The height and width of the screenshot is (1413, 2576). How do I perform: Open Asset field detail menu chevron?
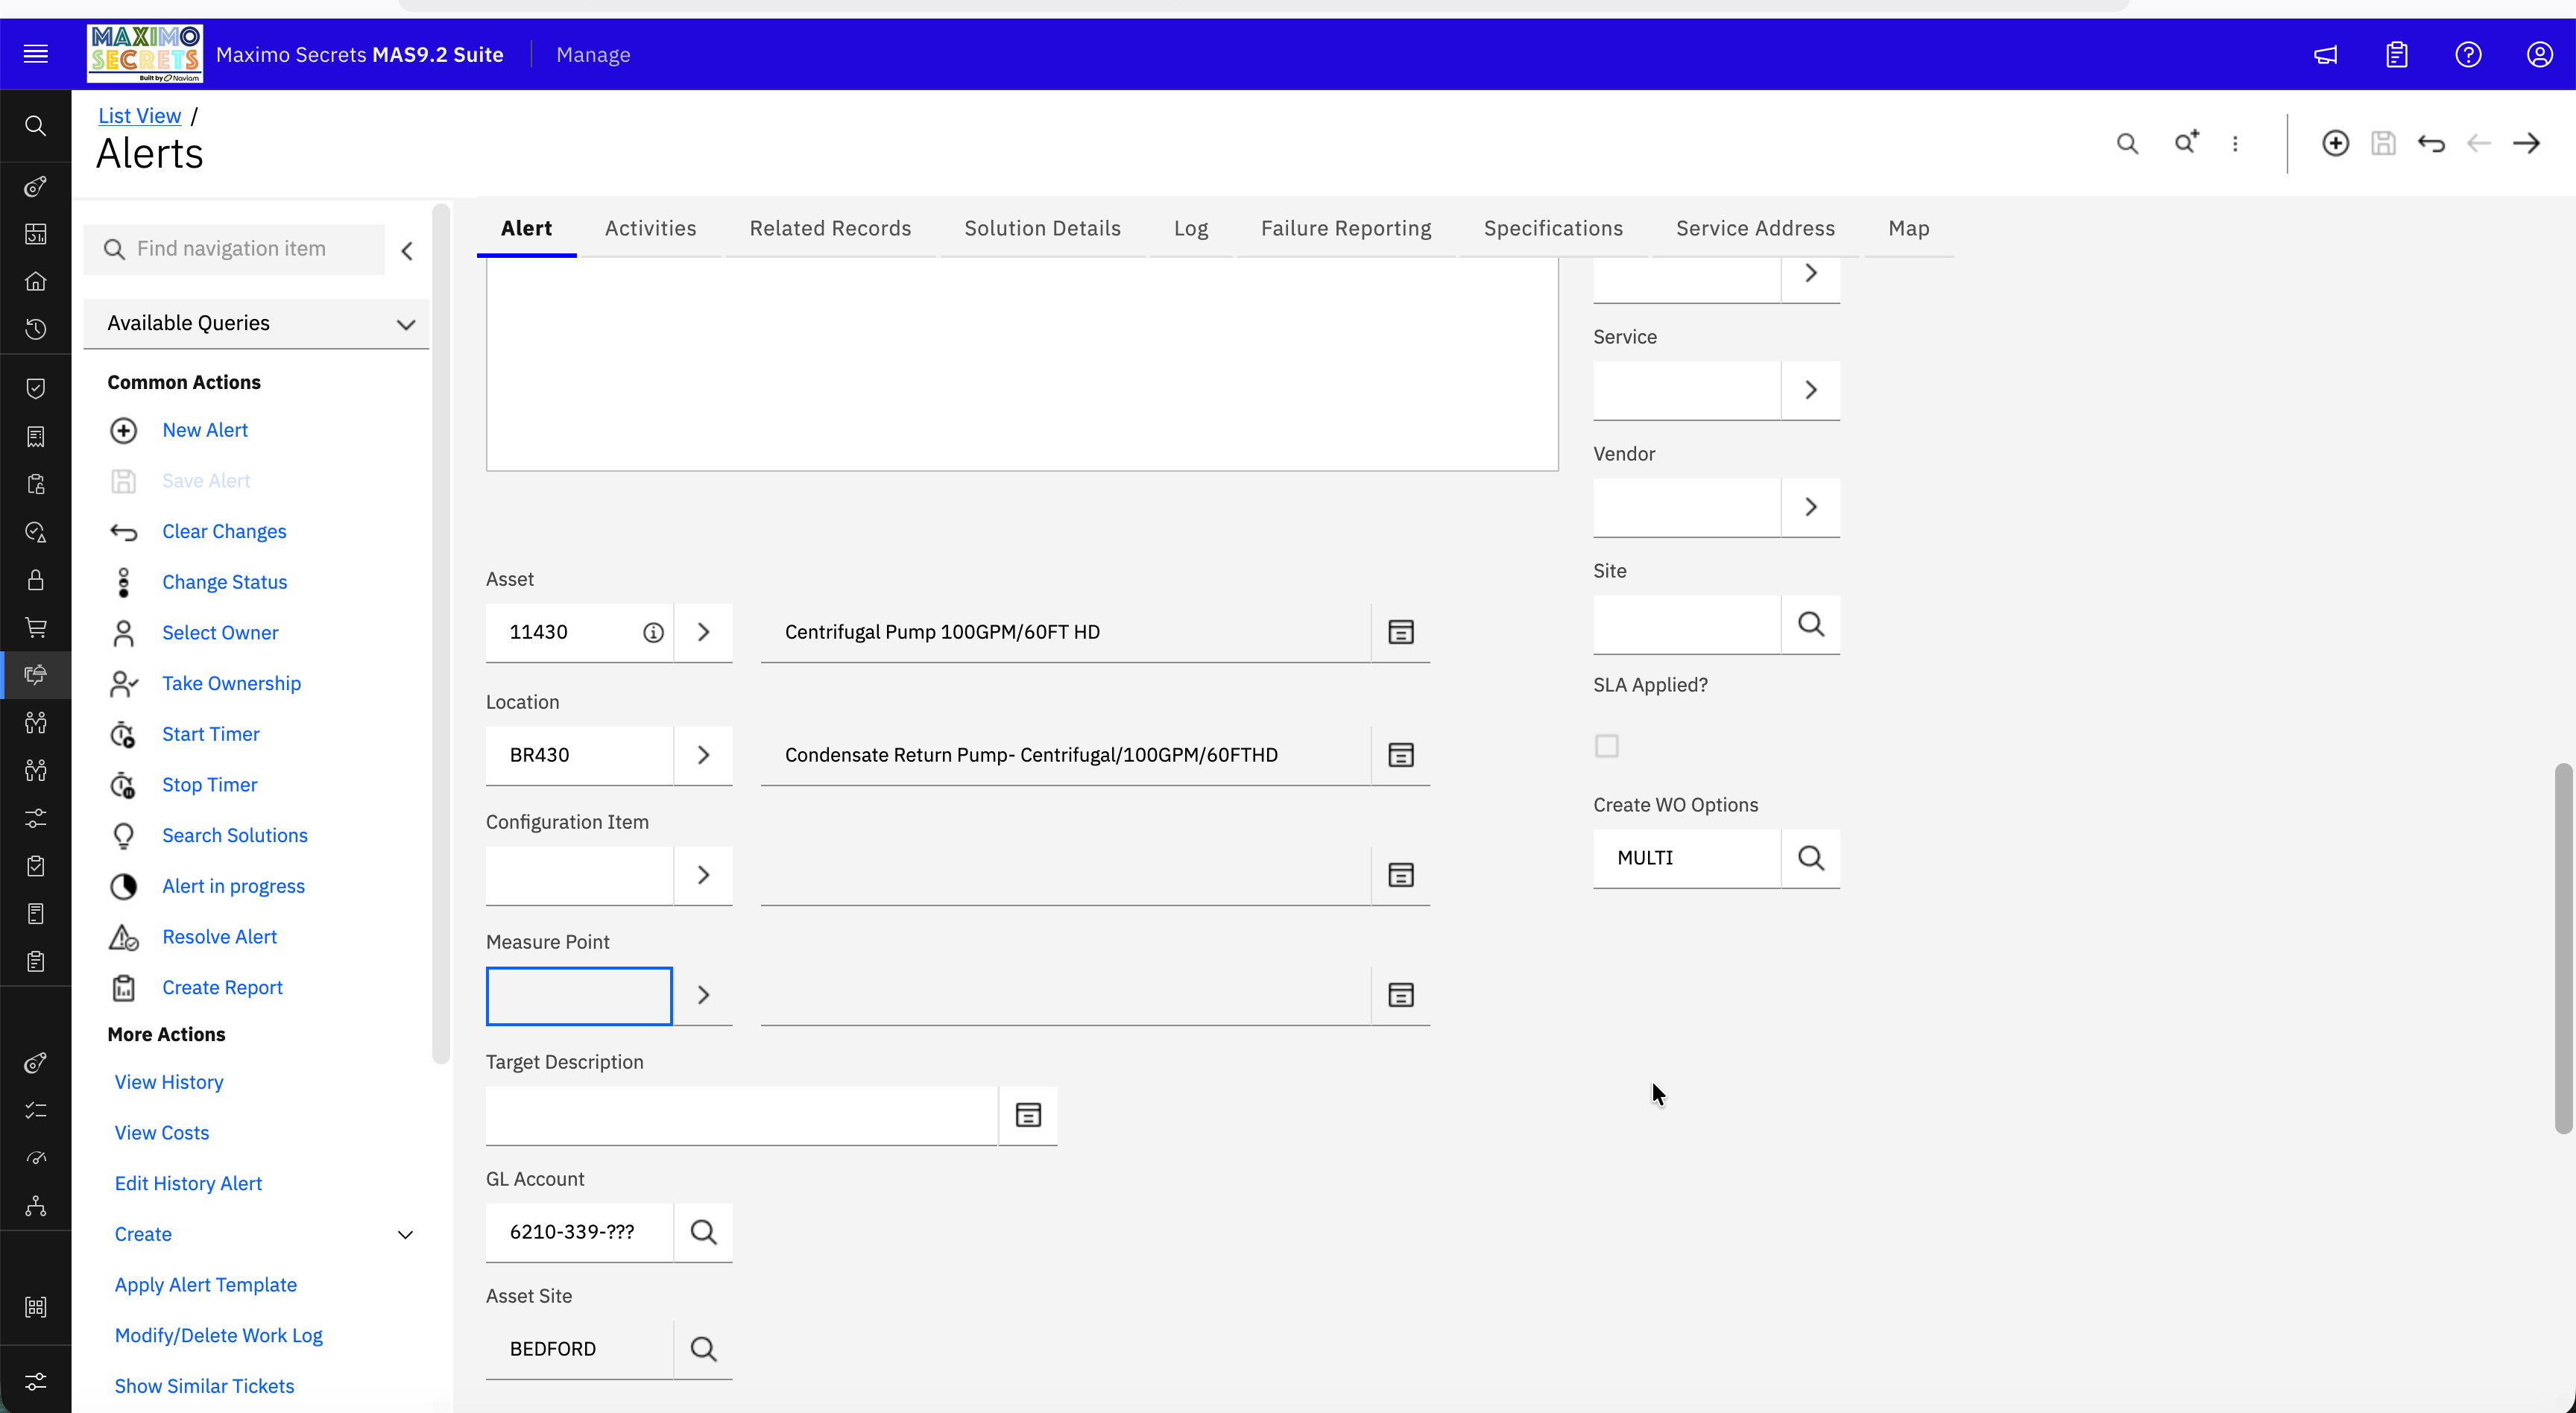[703, 632]
